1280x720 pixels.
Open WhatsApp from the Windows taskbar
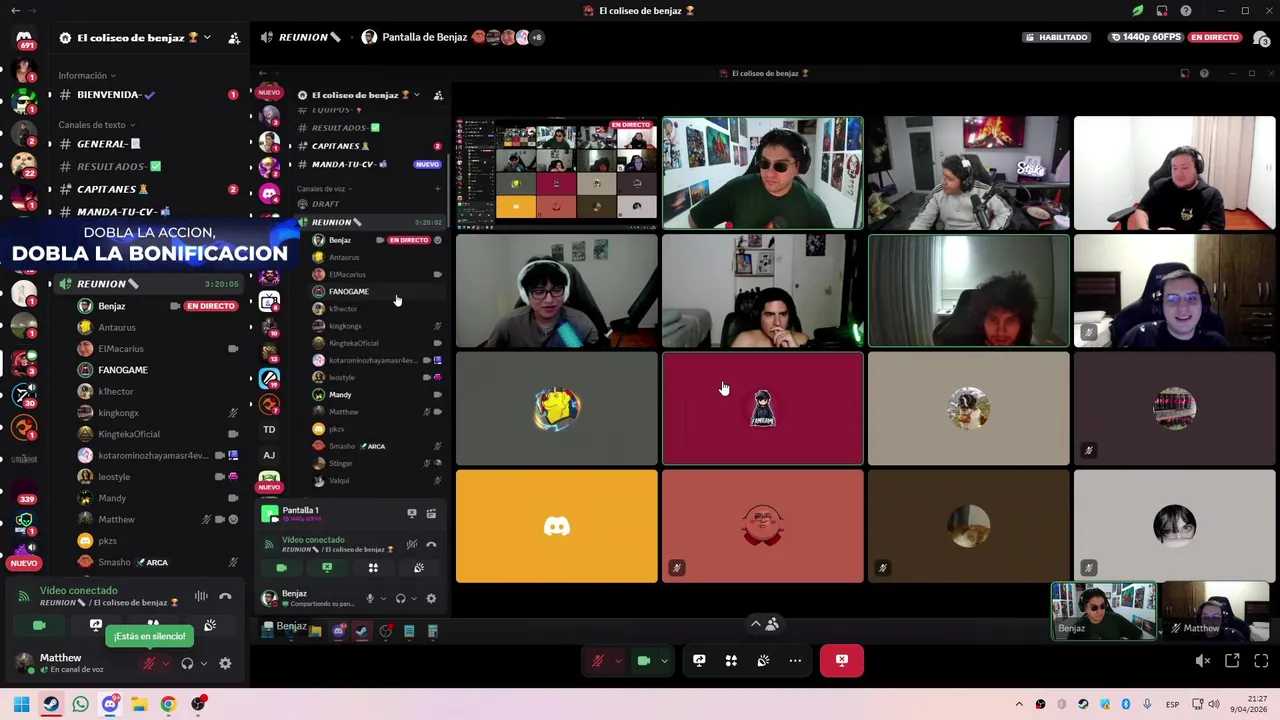click(x=80, y=704)
